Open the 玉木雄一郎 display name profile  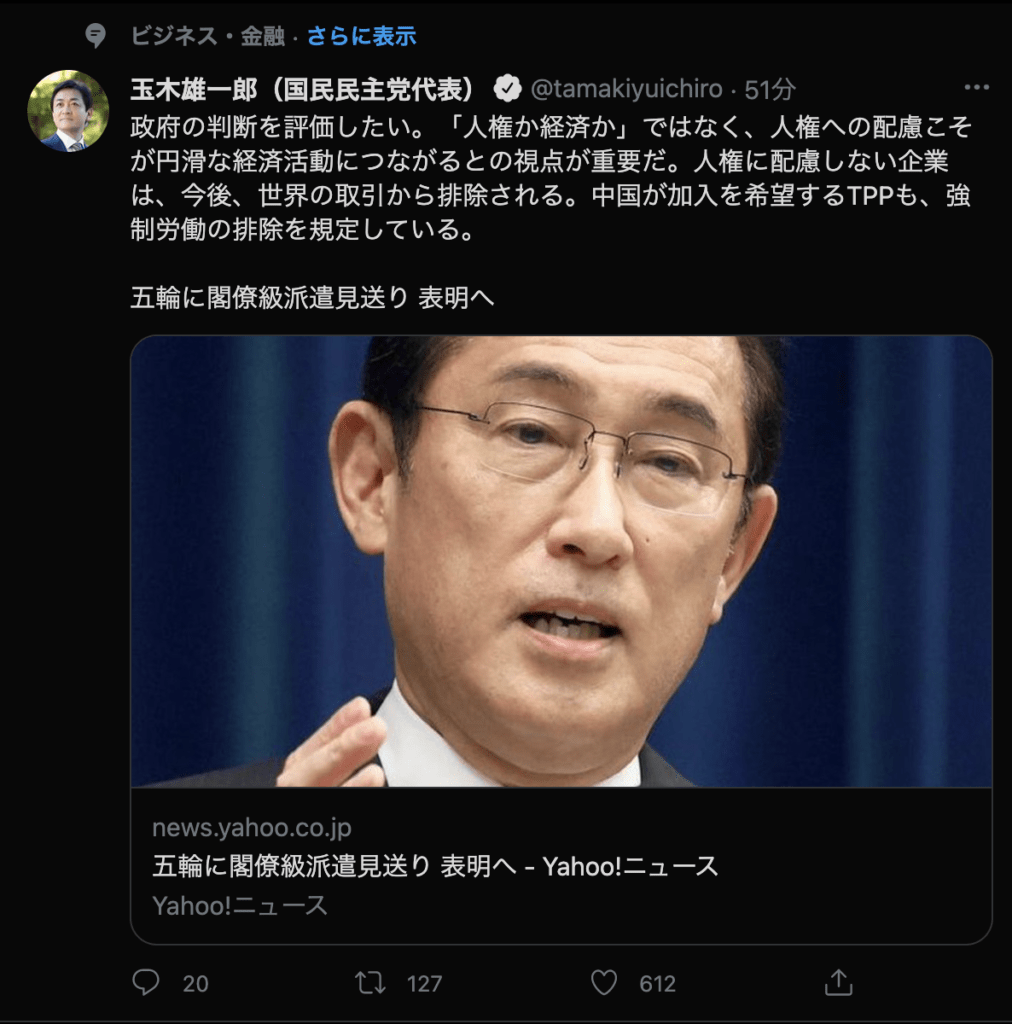click(302, 89)
